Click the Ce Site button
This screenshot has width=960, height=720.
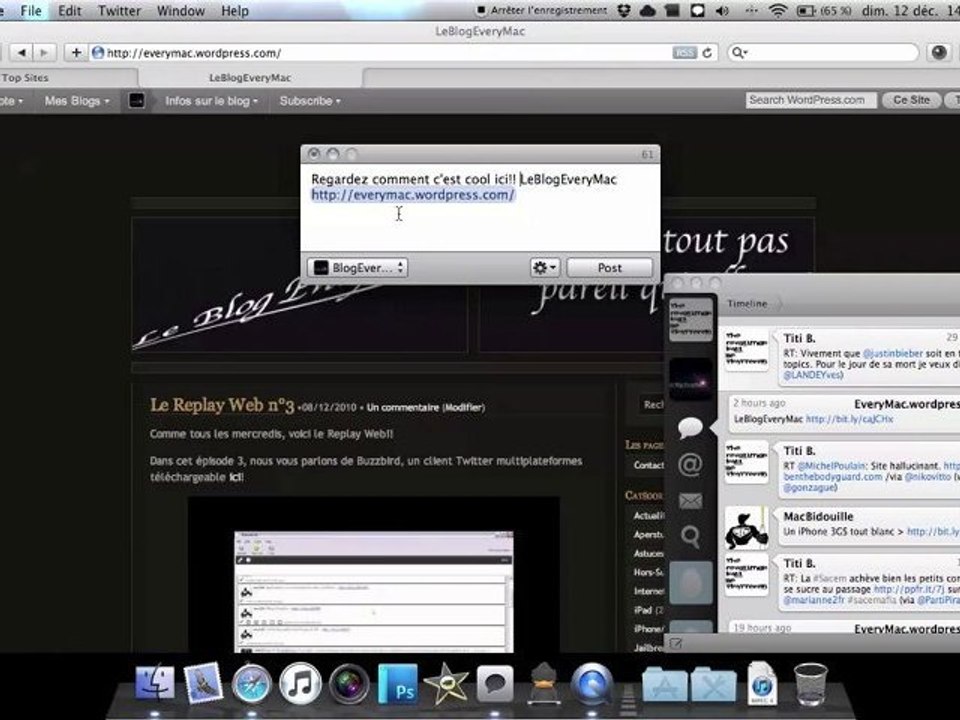pyautogui.click(x=911, y=100)
